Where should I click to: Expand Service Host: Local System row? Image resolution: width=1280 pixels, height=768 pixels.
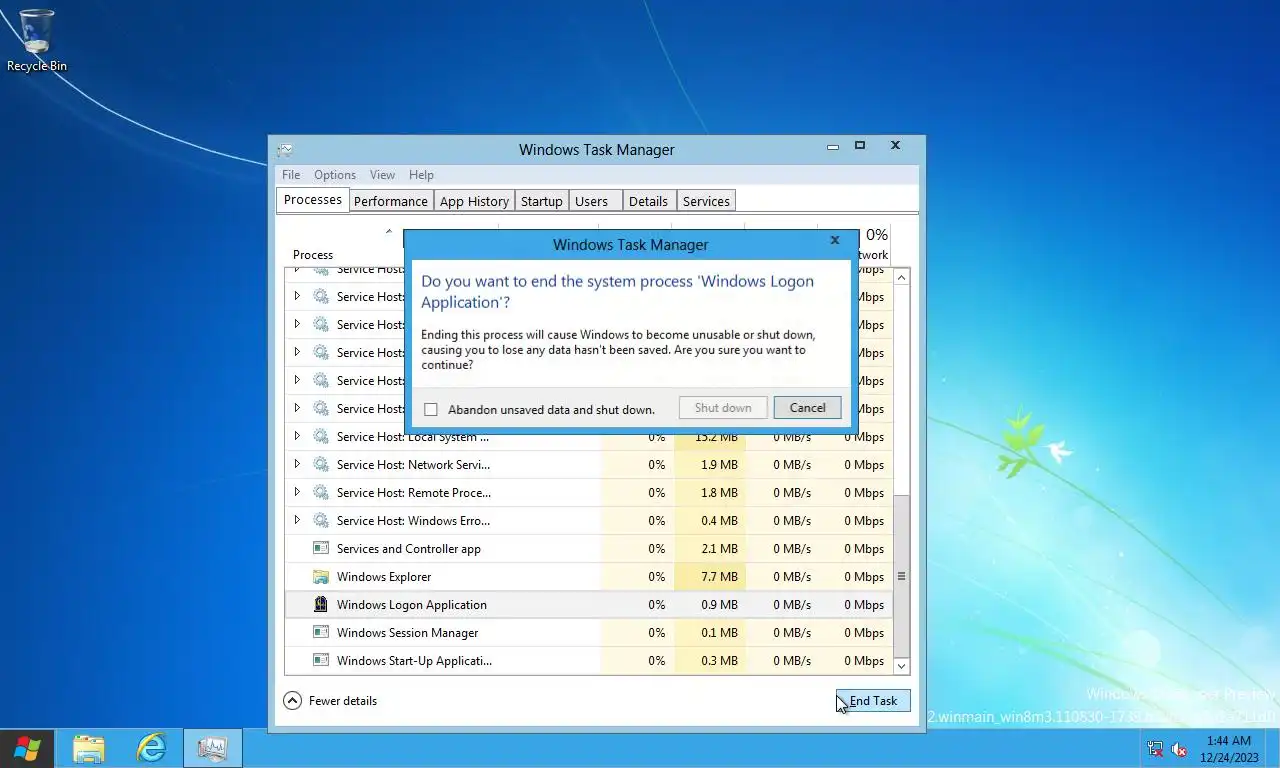(297, 436)
